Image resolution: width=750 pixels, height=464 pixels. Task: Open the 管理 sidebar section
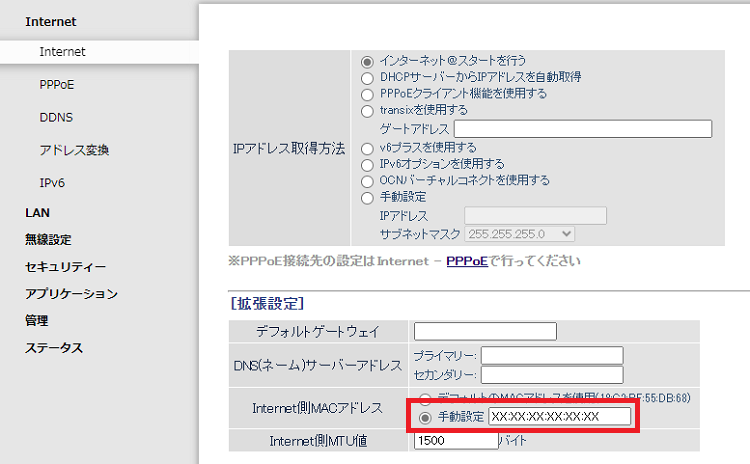point(36,320)
